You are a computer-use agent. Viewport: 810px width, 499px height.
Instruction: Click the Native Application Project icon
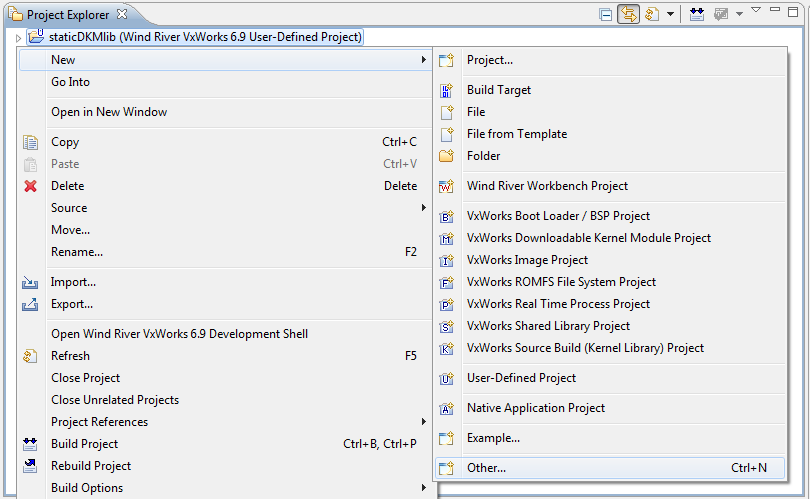[446, 409]
